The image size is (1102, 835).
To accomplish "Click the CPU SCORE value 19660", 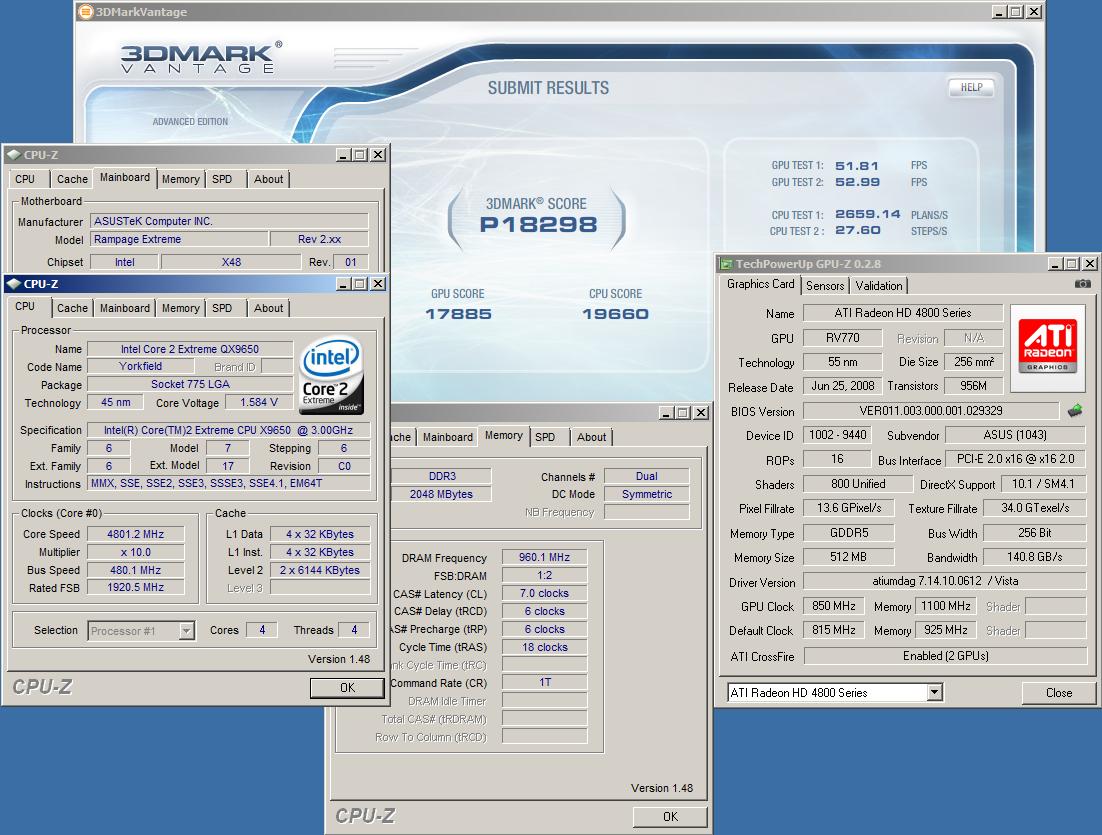I will [x=615, y=314].
